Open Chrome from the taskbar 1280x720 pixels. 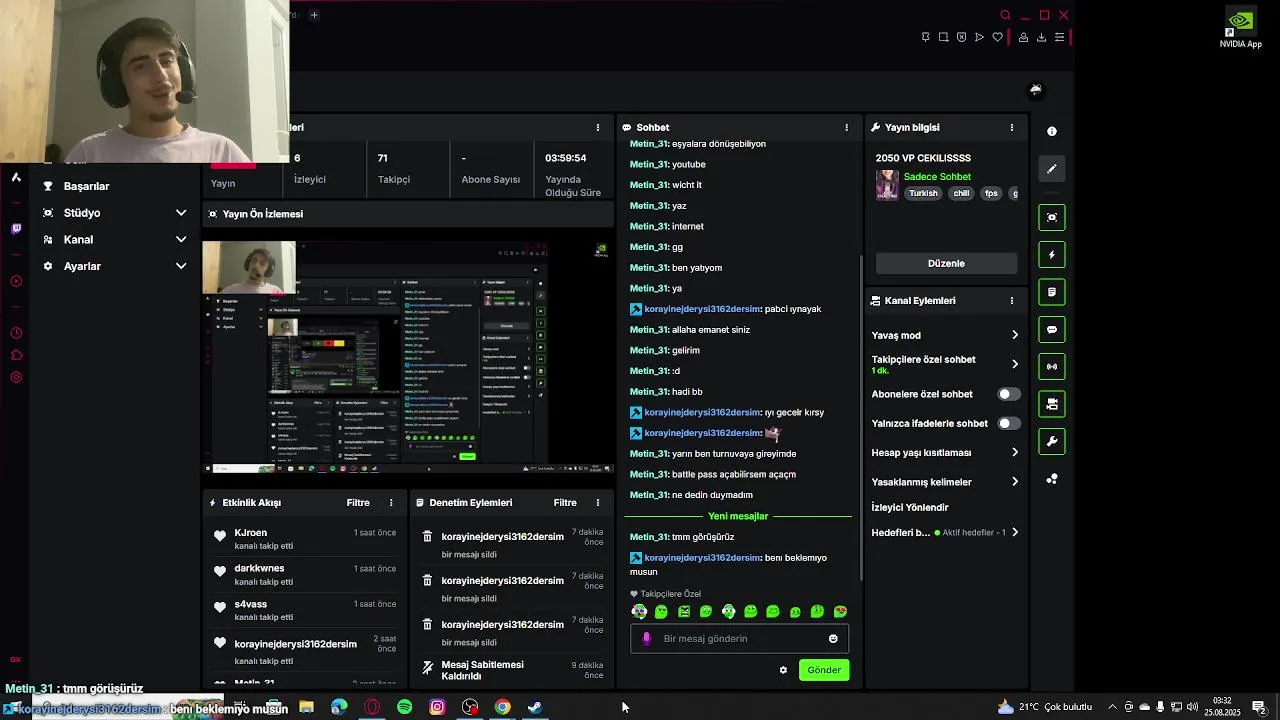click(x=502, y=707)
